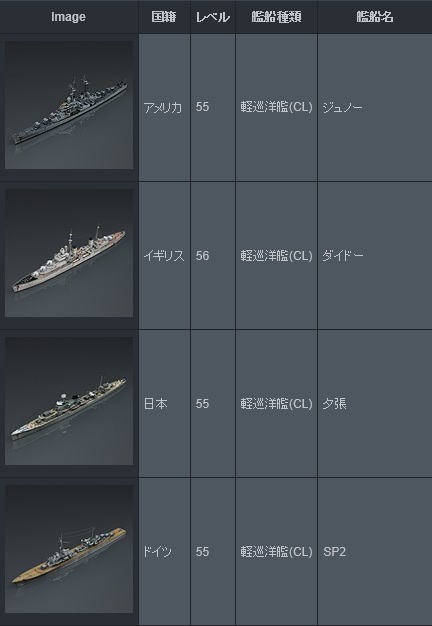
Task: Select the ship name ジュノー
Action: pyautogui.click(x=343, y=107)
